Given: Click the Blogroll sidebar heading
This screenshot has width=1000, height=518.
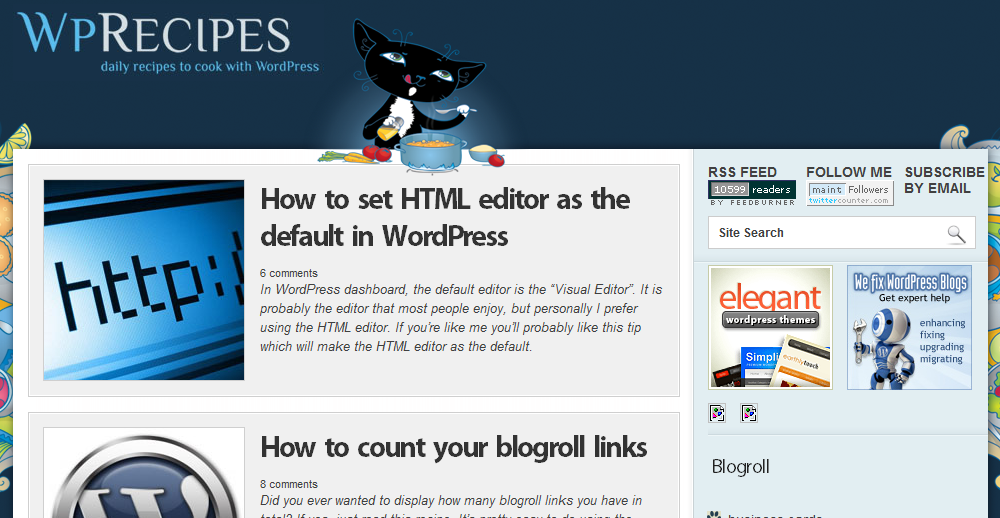Looking at the screenshot, I should (740, 466).
